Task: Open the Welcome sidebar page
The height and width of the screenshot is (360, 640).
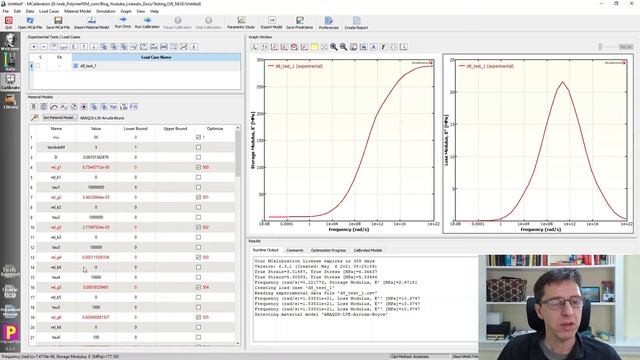Action: click(10, 42)
